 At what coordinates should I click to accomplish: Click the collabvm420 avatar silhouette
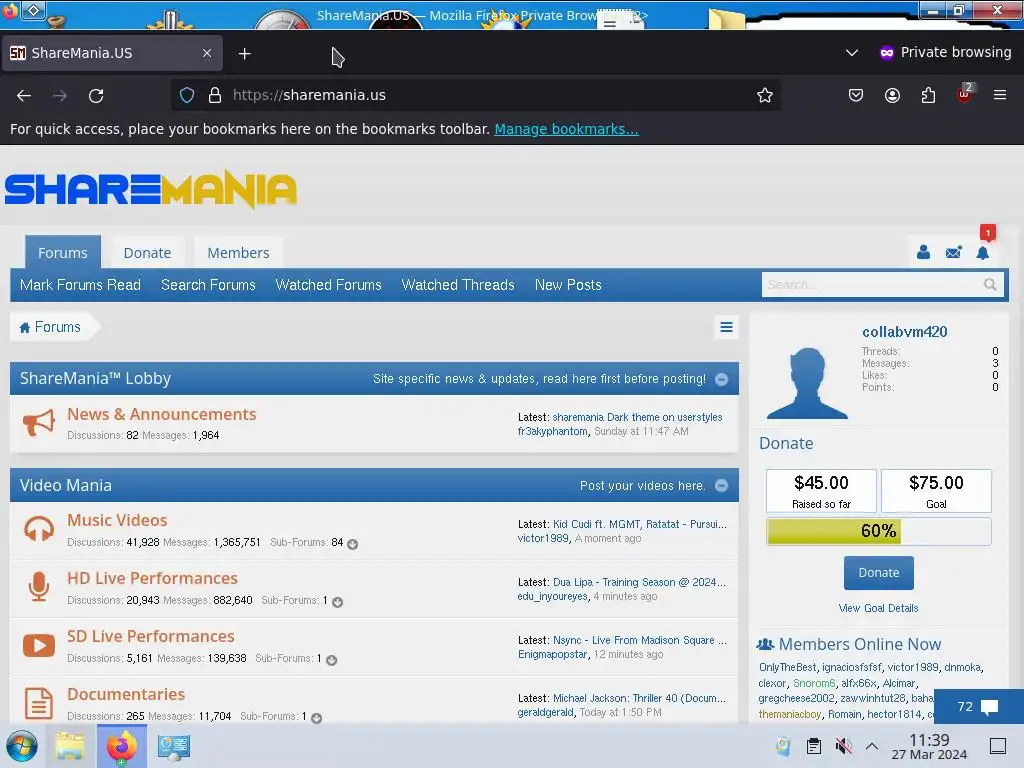pyautogui.click(x=807, y=383)
